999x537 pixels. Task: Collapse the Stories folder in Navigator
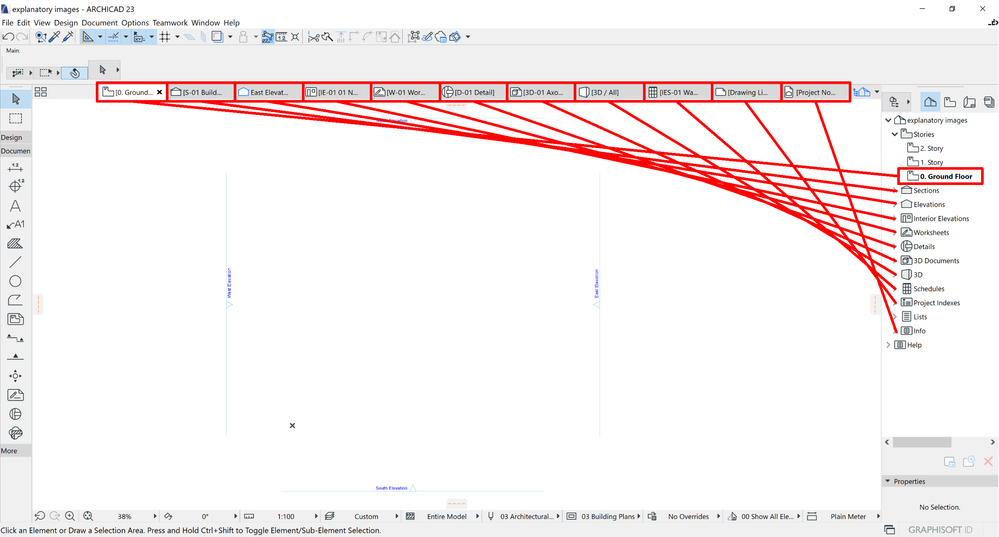click(x=895, y=134)
